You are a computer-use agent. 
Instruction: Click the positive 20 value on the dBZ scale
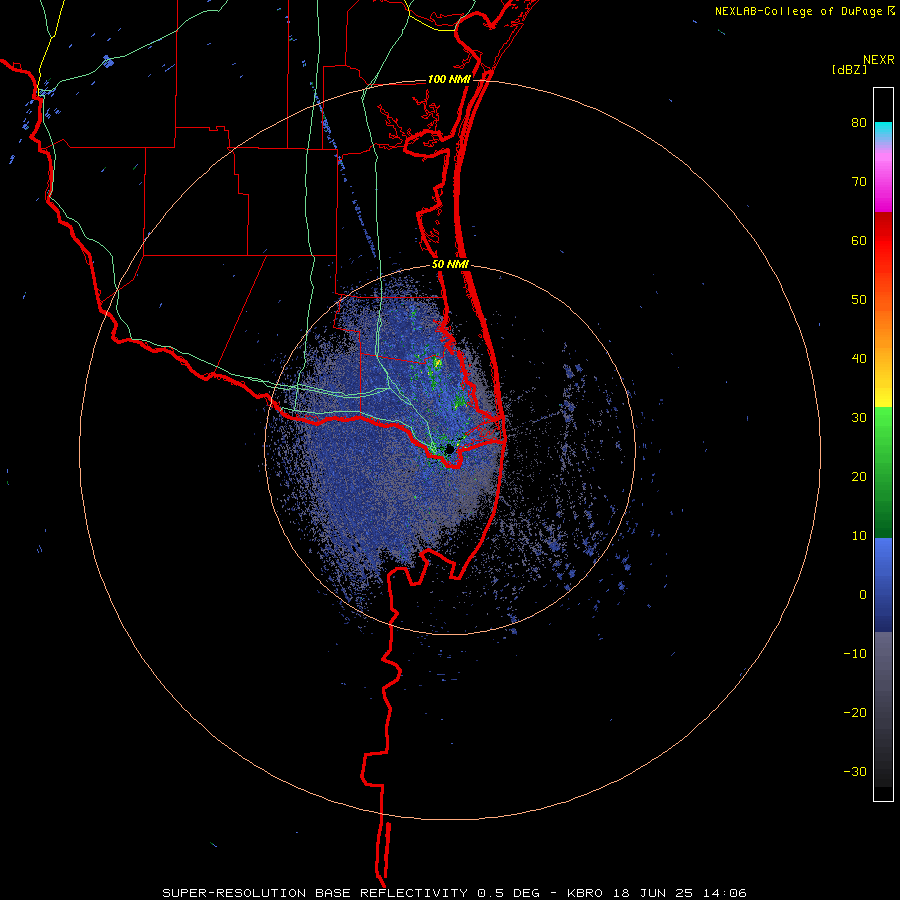(x=859, y=477)
